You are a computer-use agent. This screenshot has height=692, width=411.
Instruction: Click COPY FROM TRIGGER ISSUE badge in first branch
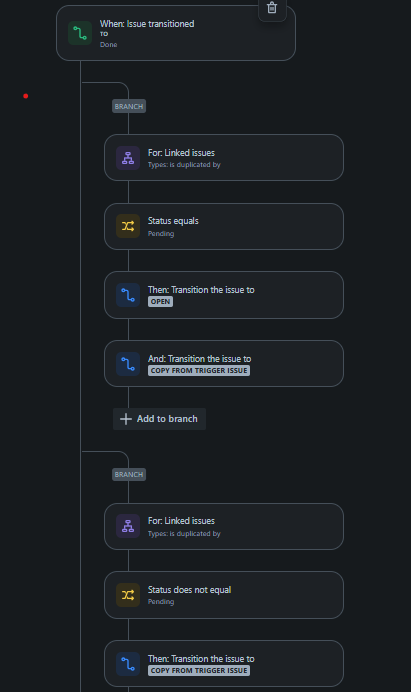coord(199,371)
